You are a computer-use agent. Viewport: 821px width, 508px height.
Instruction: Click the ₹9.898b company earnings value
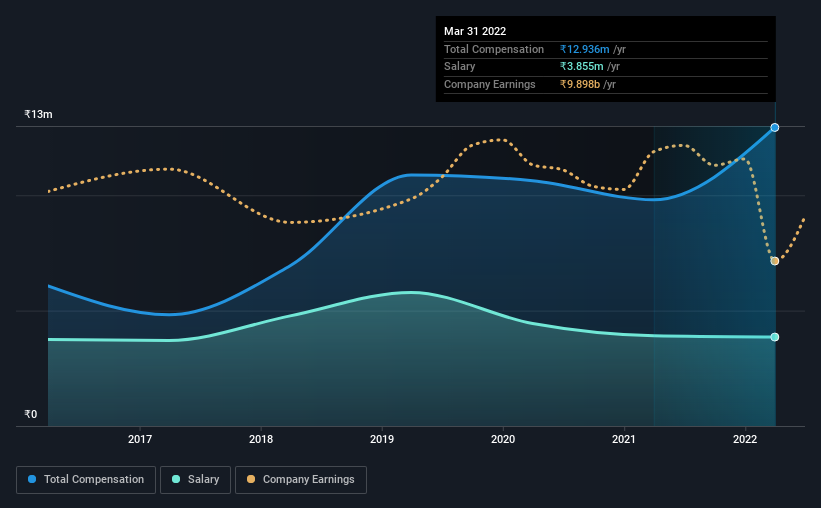coord(580,84)
